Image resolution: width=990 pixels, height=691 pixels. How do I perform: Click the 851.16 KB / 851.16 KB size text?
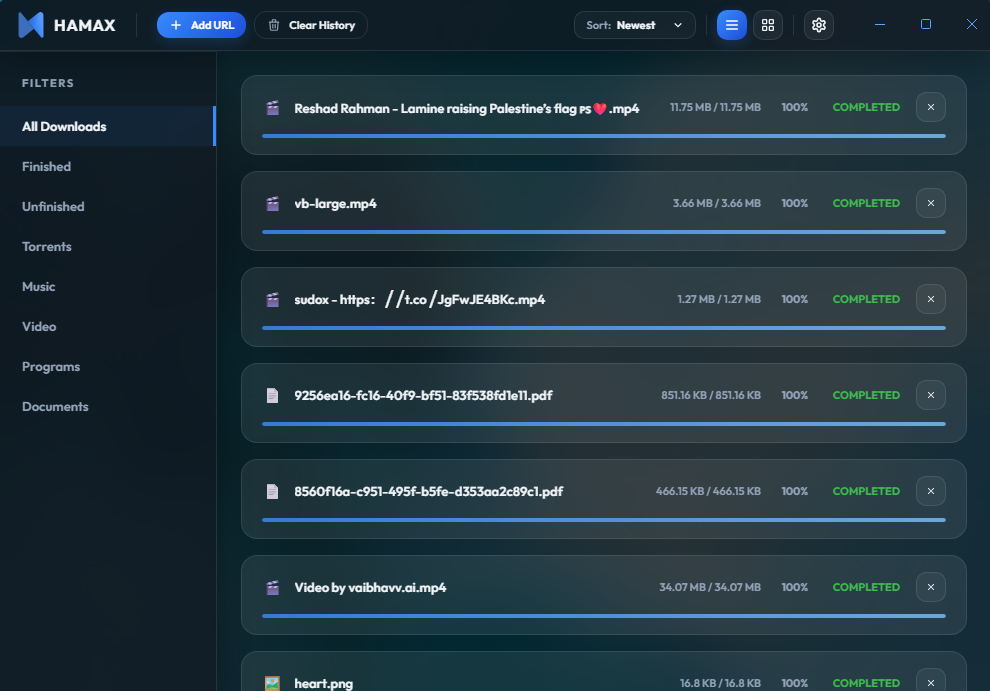pos(711,395)
